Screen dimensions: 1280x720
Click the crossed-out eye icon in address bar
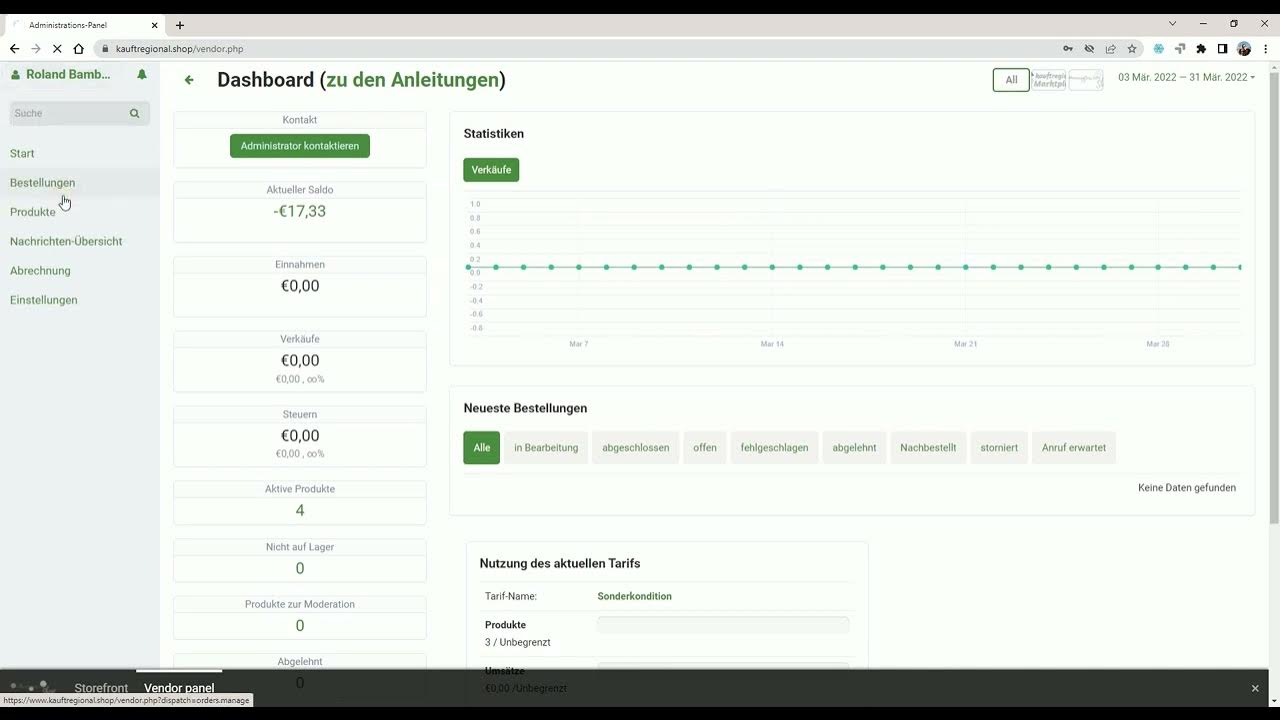1089,48
